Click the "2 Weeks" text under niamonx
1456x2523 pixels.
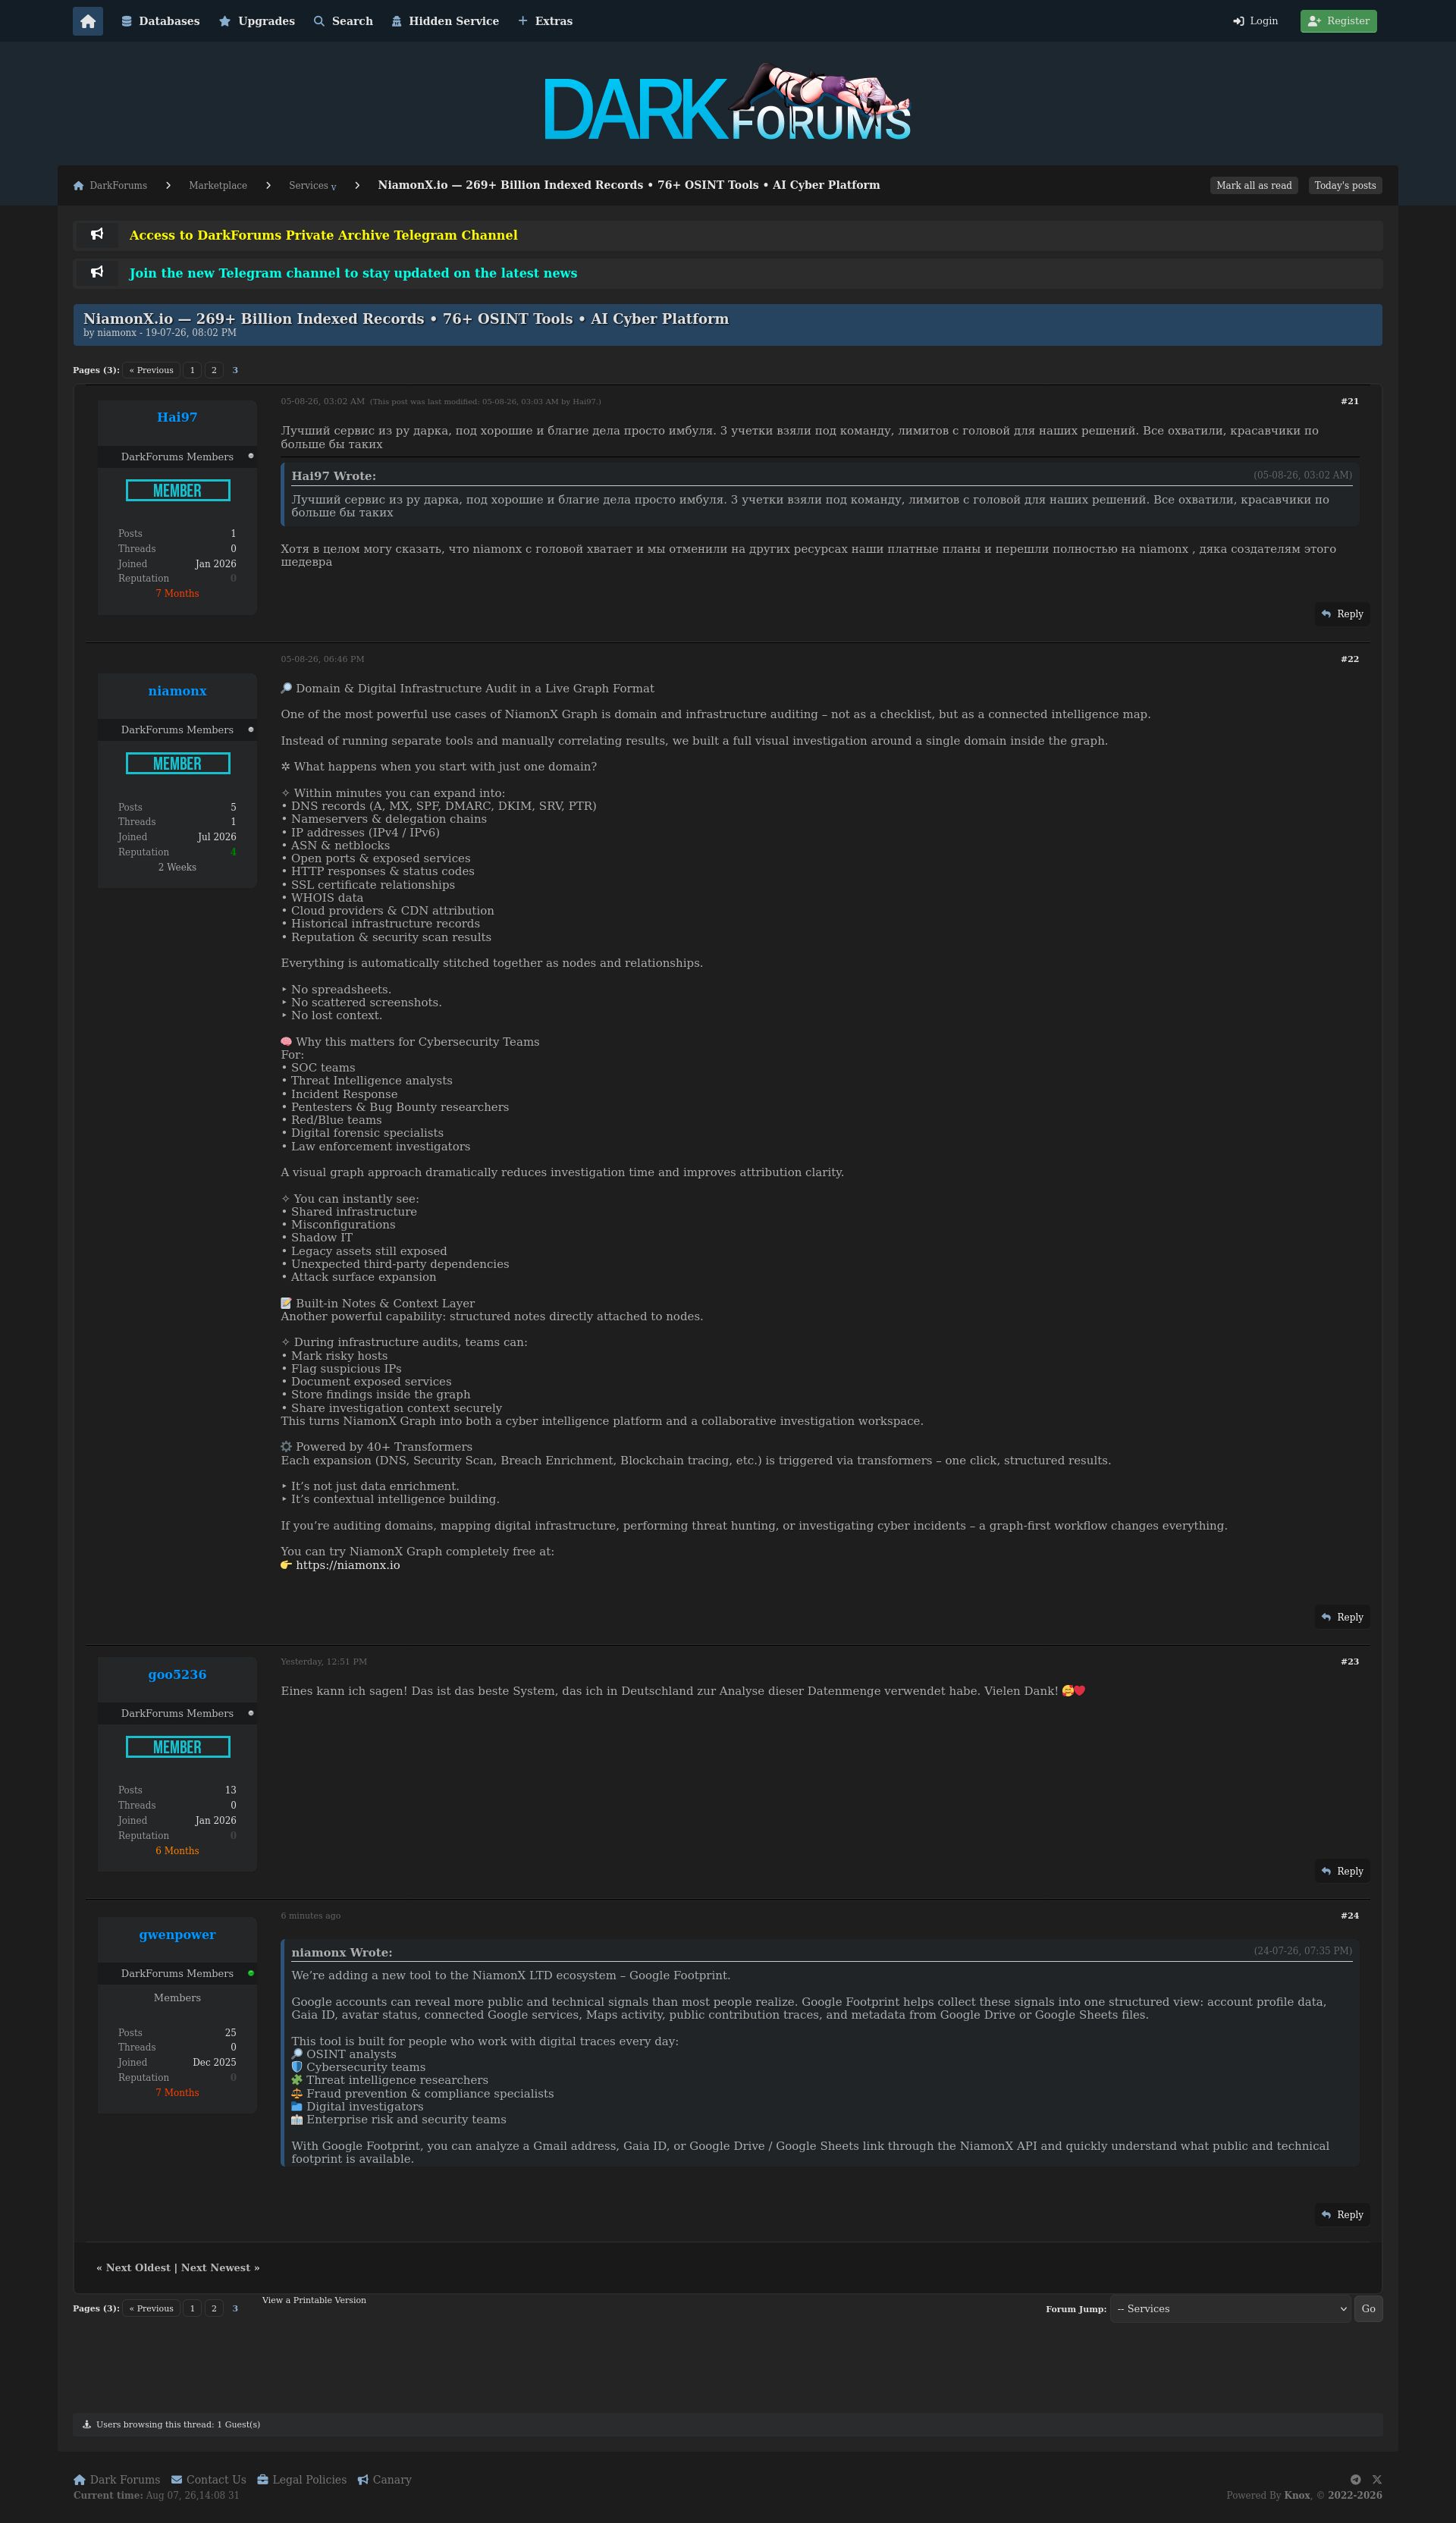click(x=177, y=868)
